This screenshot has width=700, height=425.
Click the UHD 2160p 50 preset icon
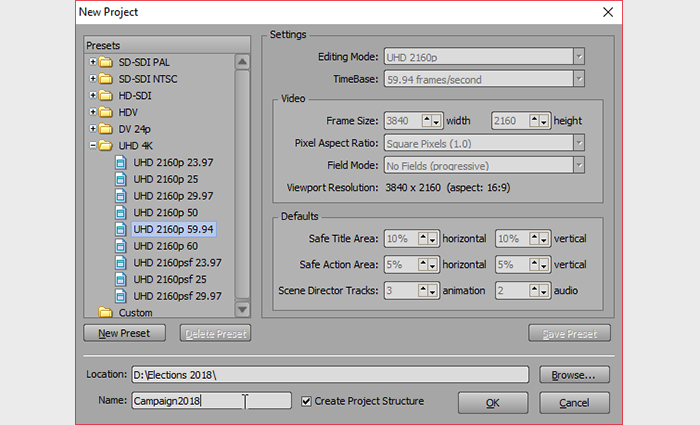point(123,213)
